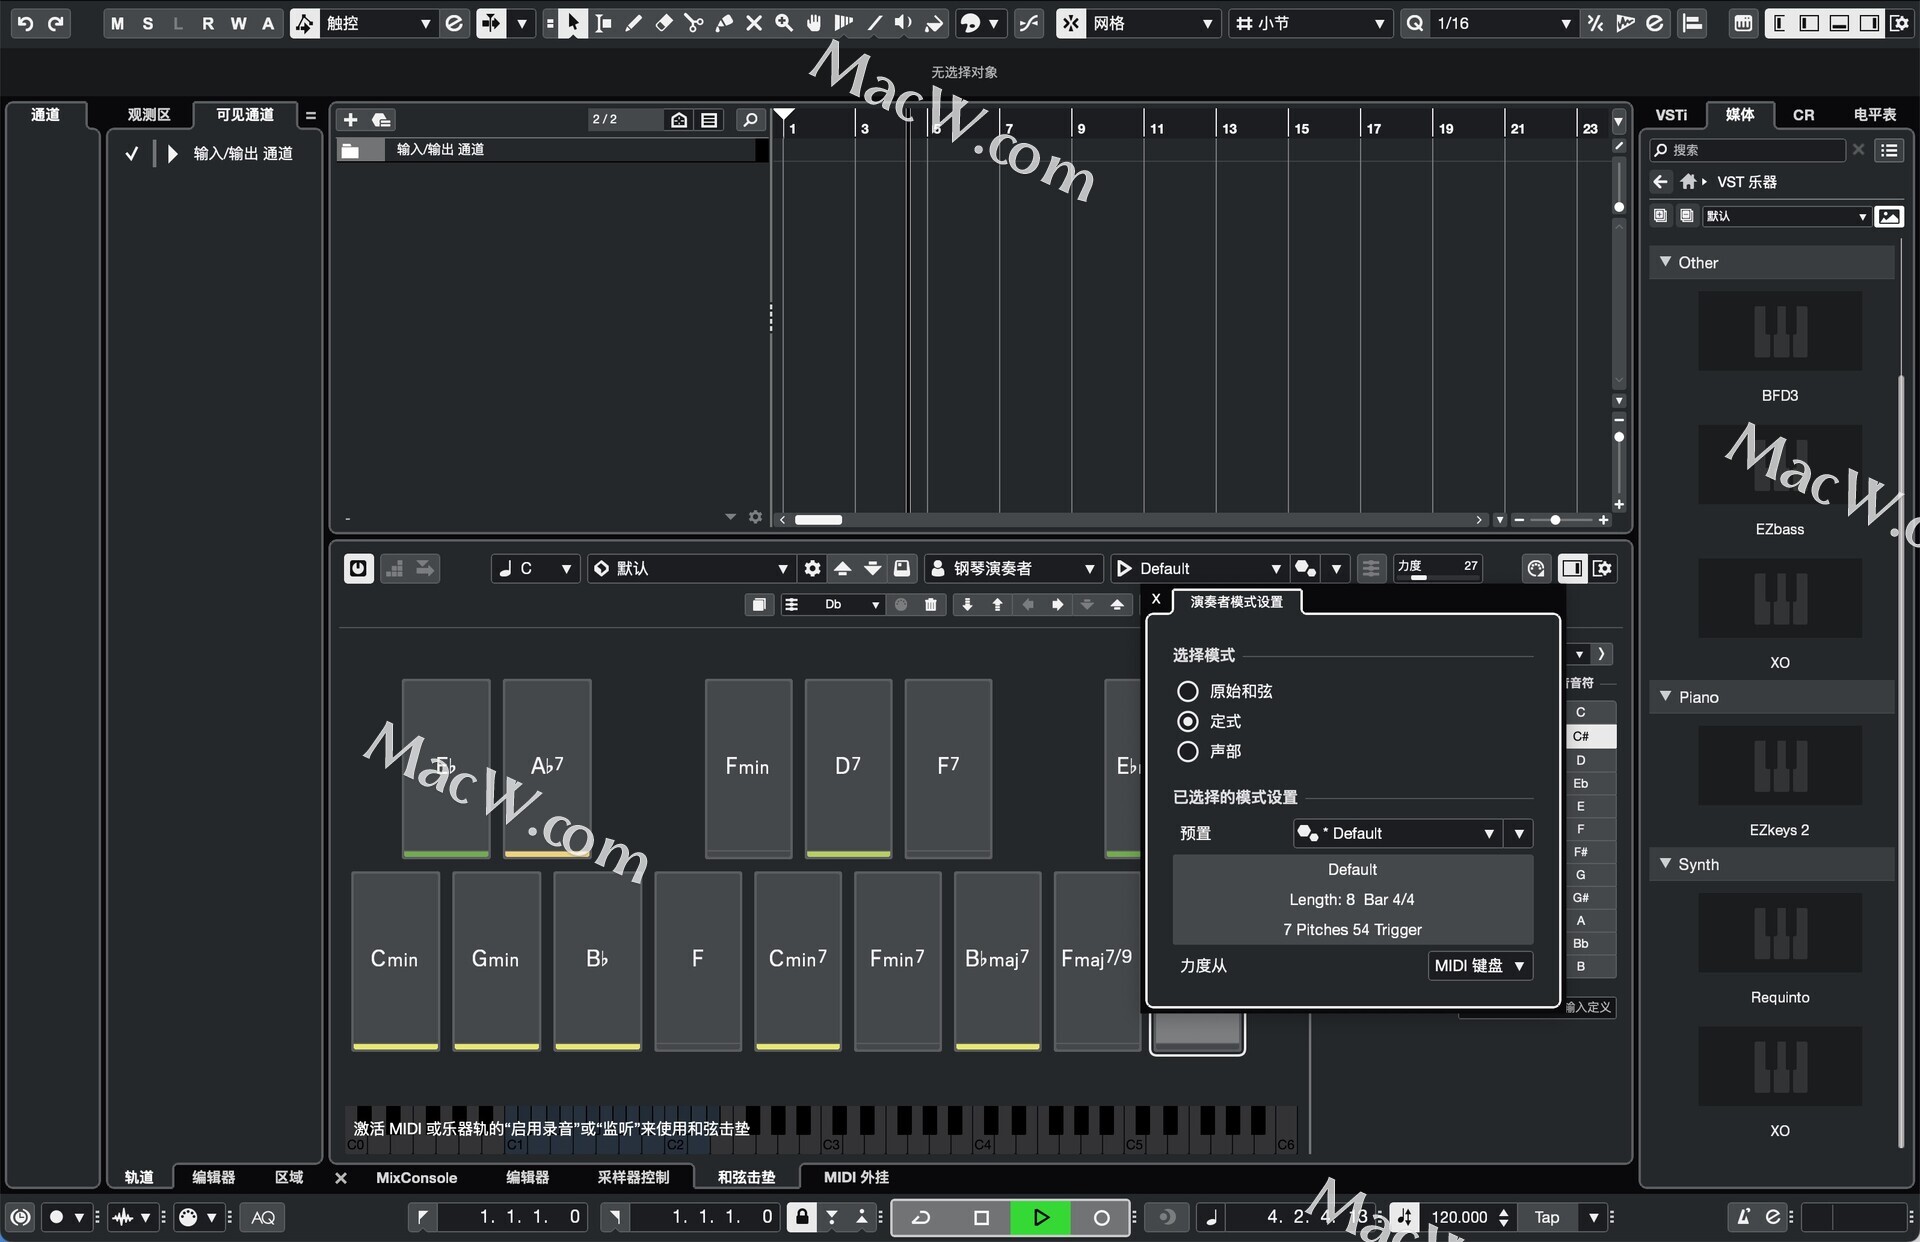Open the 预置 Default preset dropdown
Viewport: 1920px width, 1242px height.
[1398, 833]
